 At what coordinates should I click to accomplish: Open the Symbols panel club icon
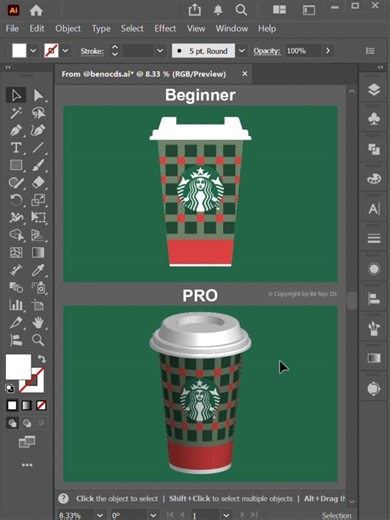coord(374,119)
